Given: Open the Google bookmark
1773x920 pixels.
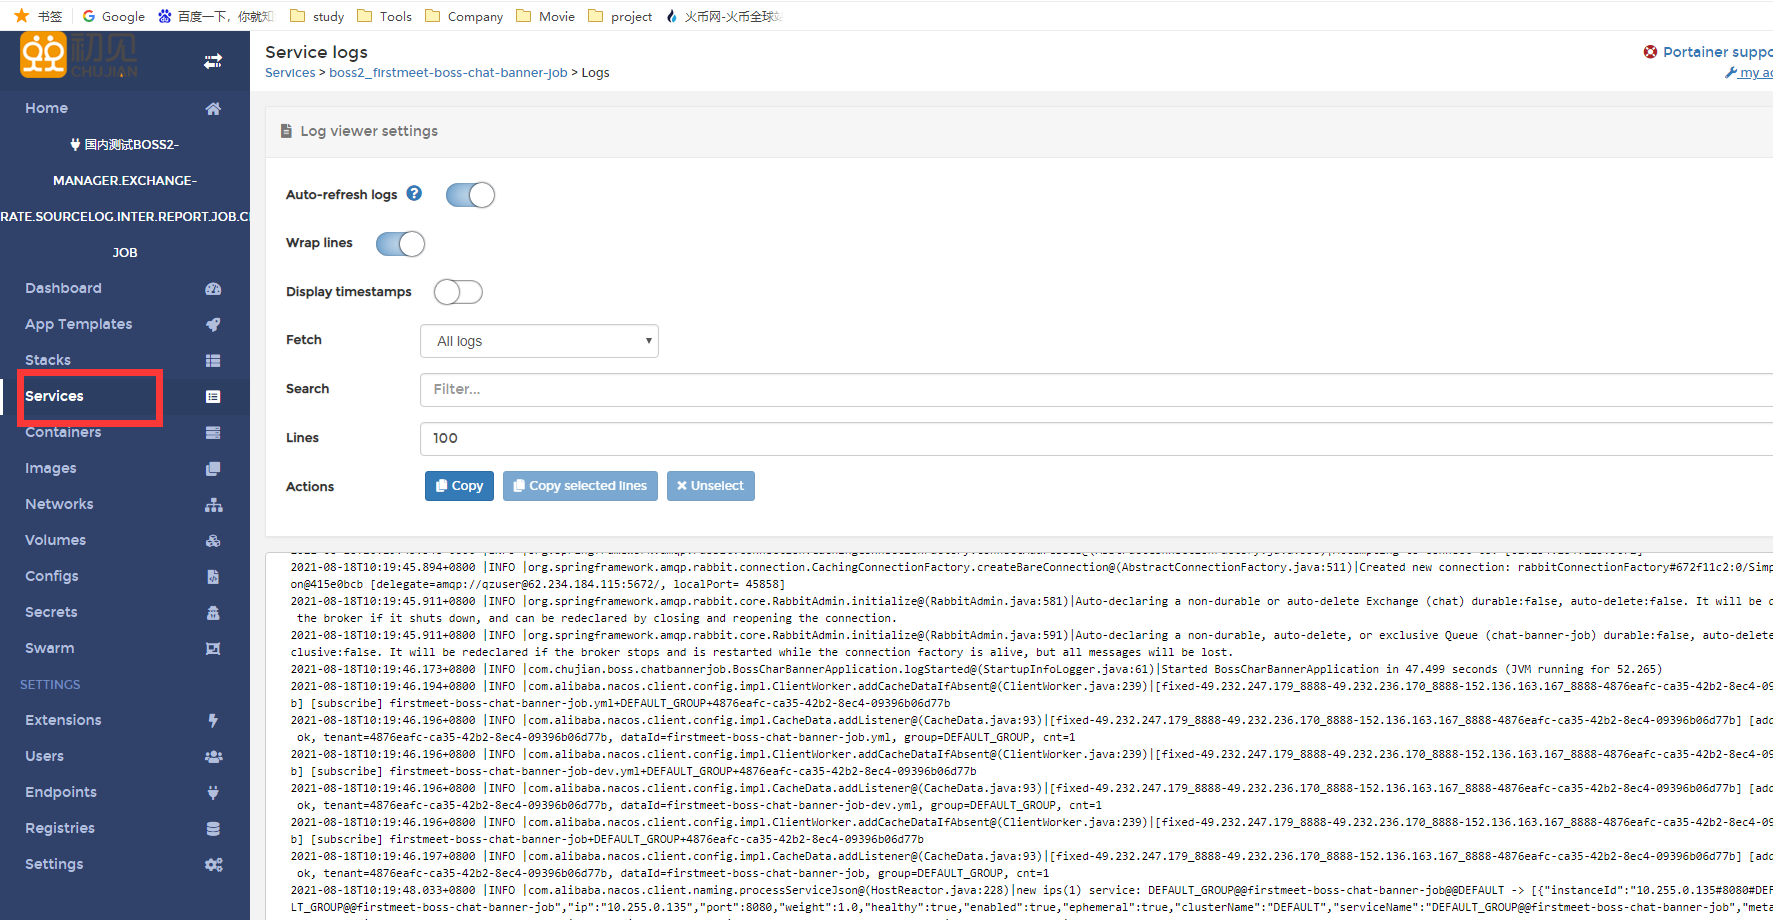Looking at the screenshot, I should (114, 16).
